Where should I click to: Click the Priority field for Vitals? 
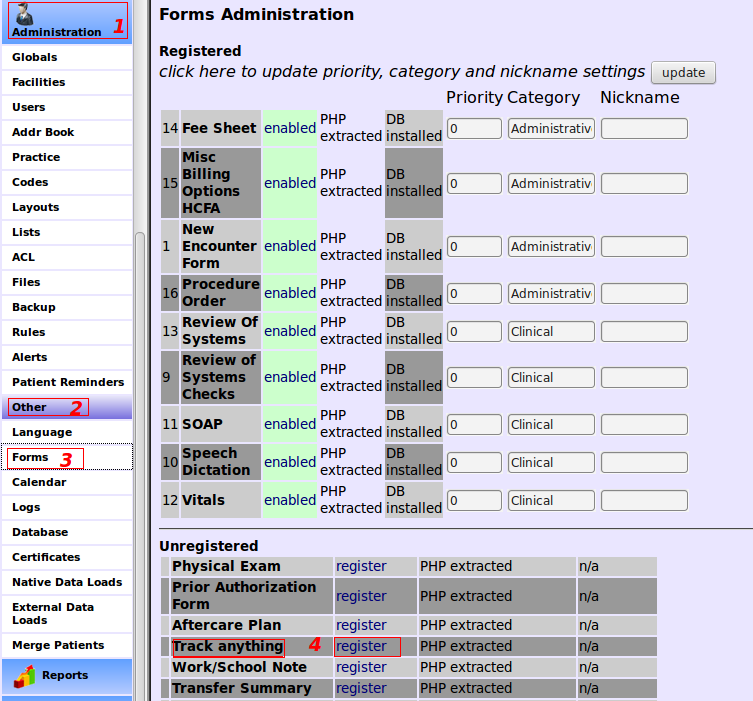pos(474,500)
